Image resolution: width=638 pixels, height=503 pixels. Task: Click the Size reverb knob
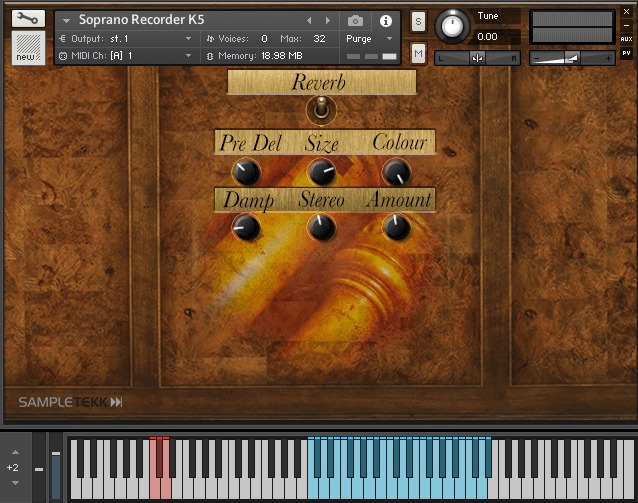pos(321,171)
